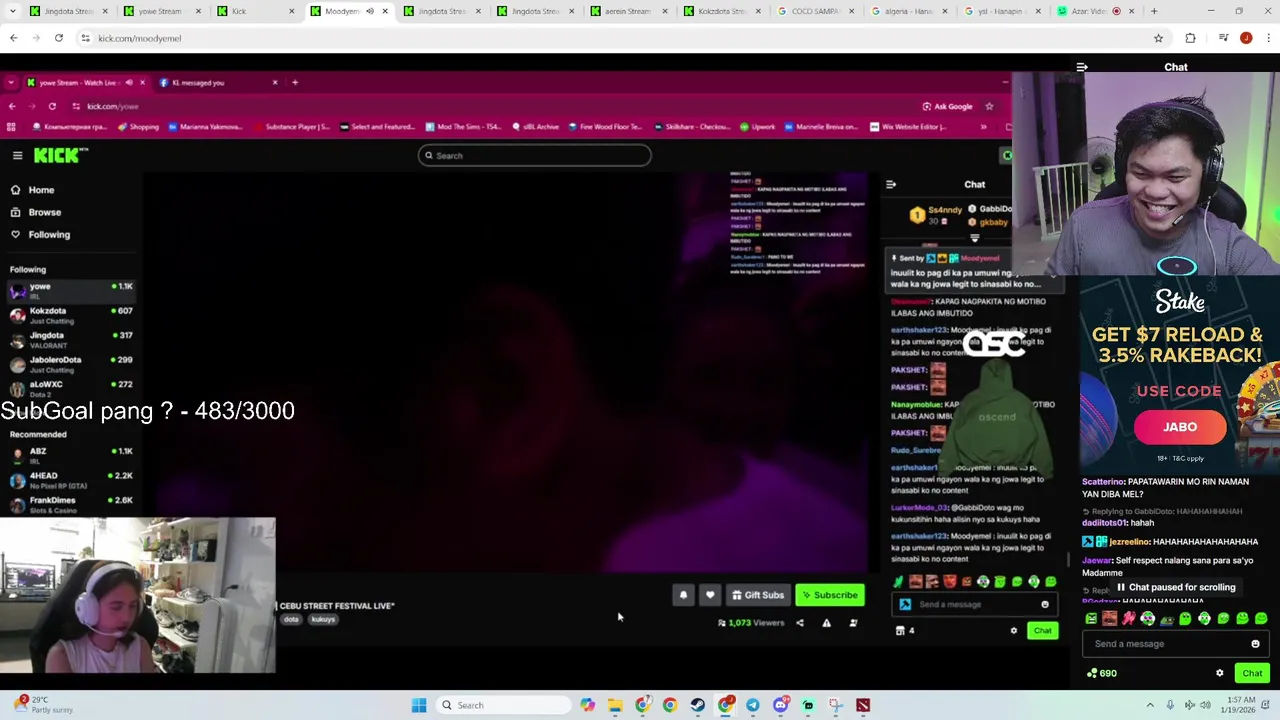Show hidden system tray icons
This screenshot has height=720, width=1280.
pos(1150,705)
